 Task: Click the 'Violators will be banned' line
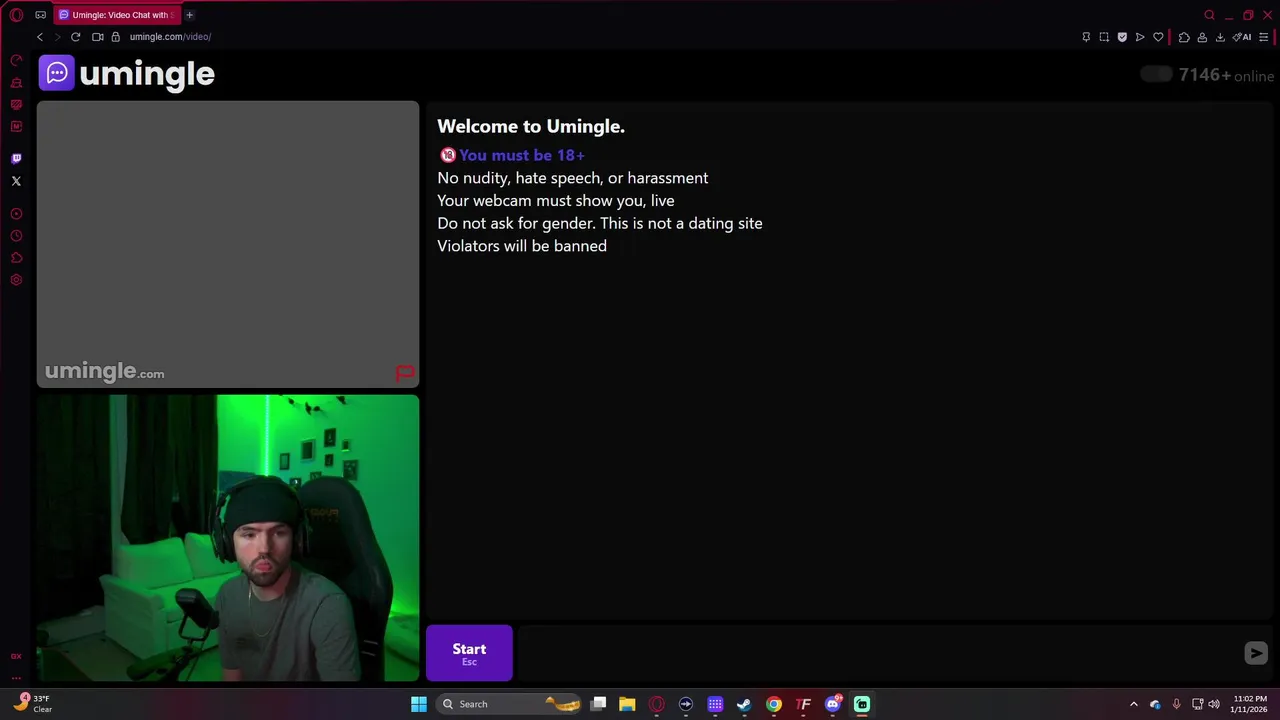[x=522, y=246]
